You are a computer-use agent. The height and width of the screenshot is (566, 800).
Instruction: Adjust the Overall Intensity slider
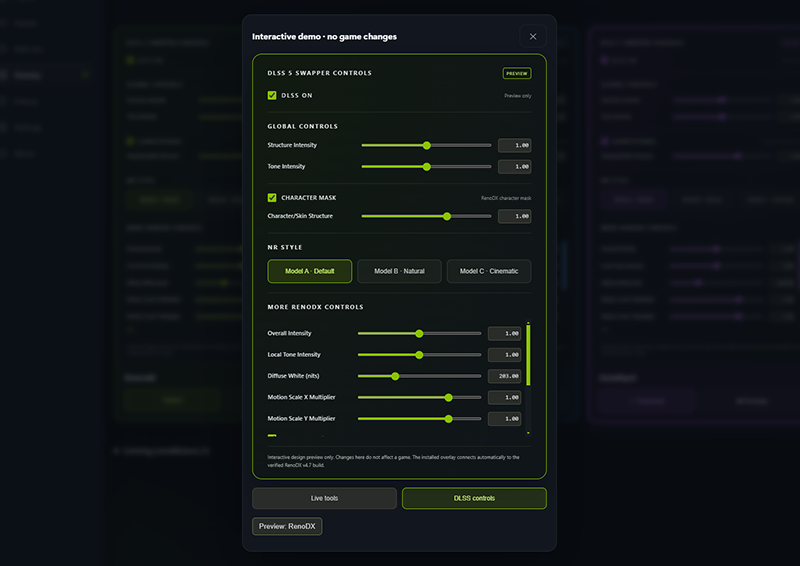[x=419, y=334]
